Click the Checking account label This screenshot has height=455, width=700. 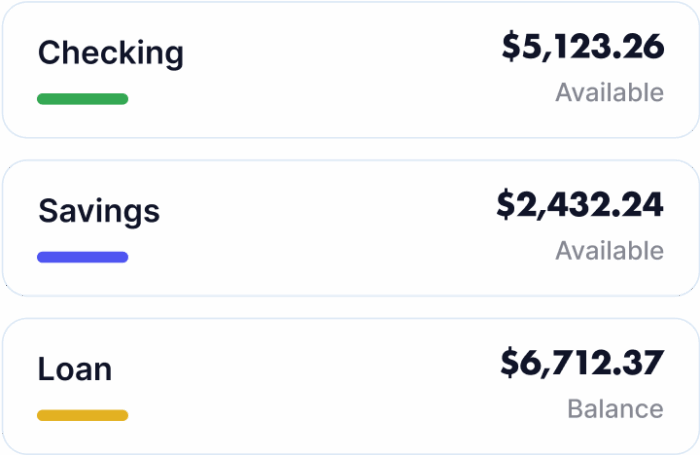(x=110, y=53)
